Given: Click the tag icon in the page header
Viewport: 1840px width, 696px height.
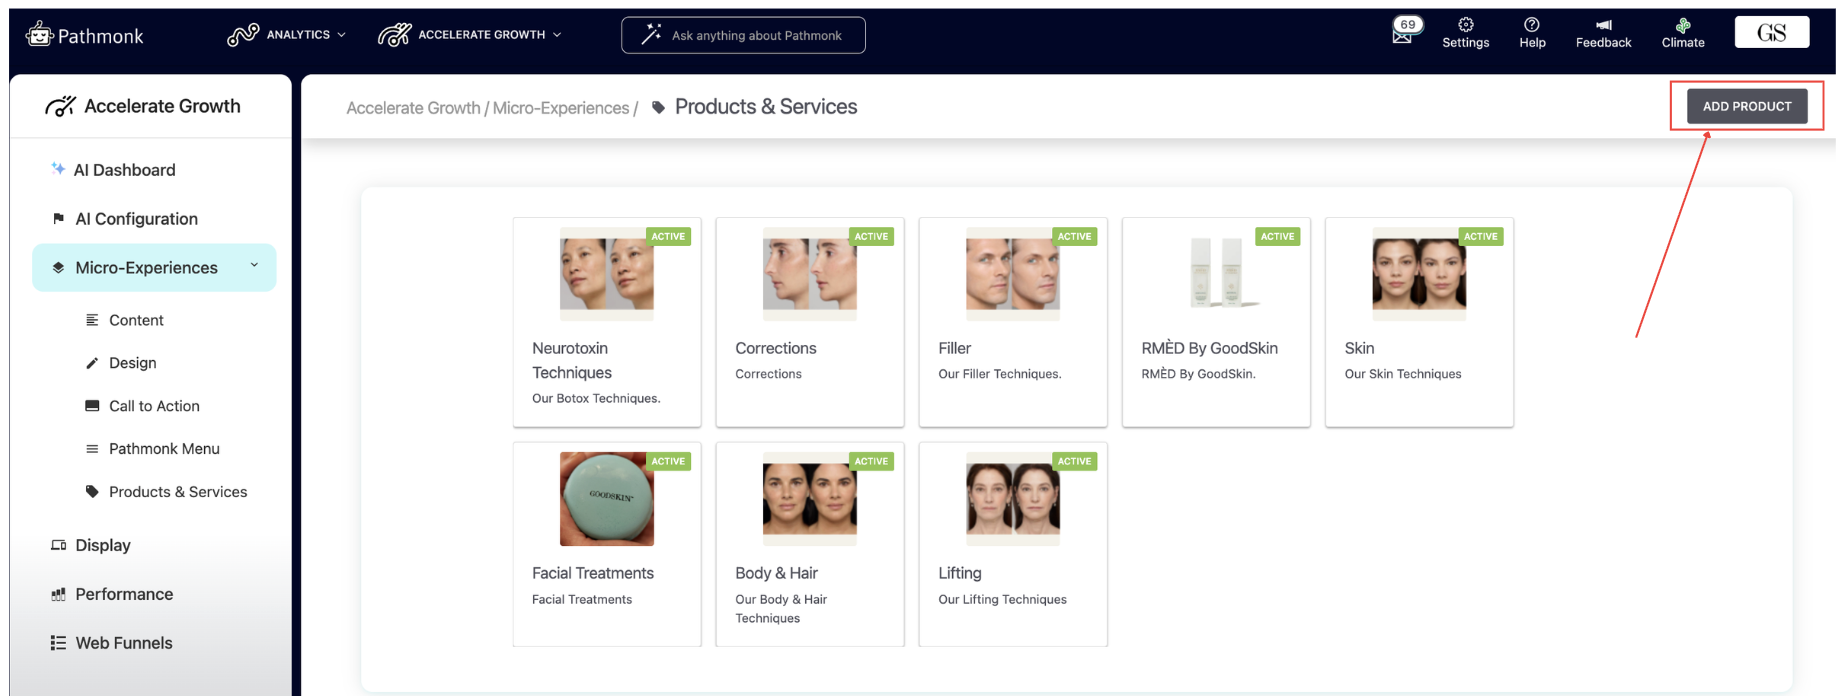Looking at the screenshot, I should pyautogui.click(x=658, y=107).
